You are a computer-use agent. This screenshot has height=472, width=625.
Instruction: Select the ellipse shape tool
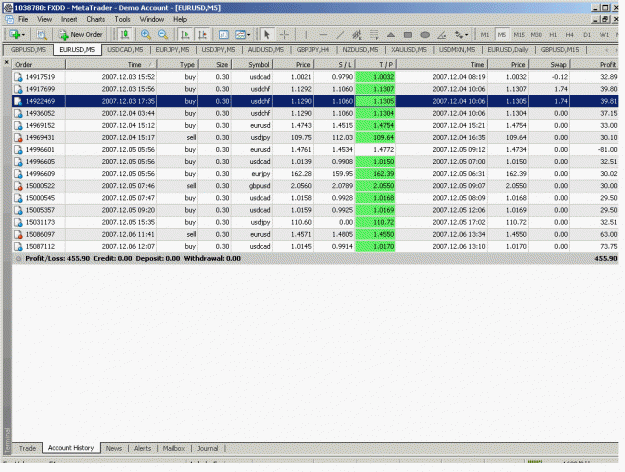point(425,35)
